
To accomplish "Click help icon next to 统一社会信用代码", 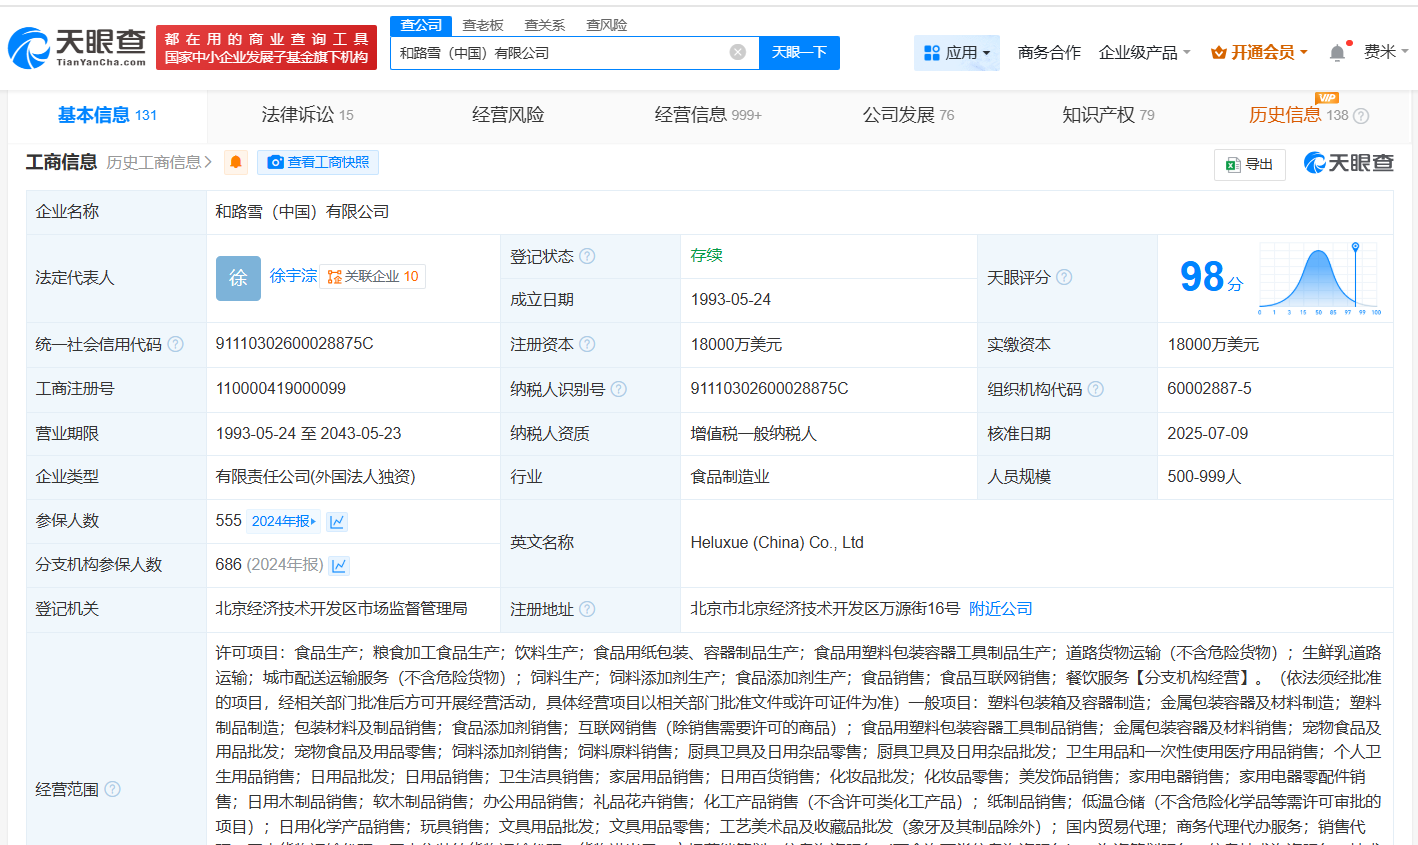I will (176, 344).
